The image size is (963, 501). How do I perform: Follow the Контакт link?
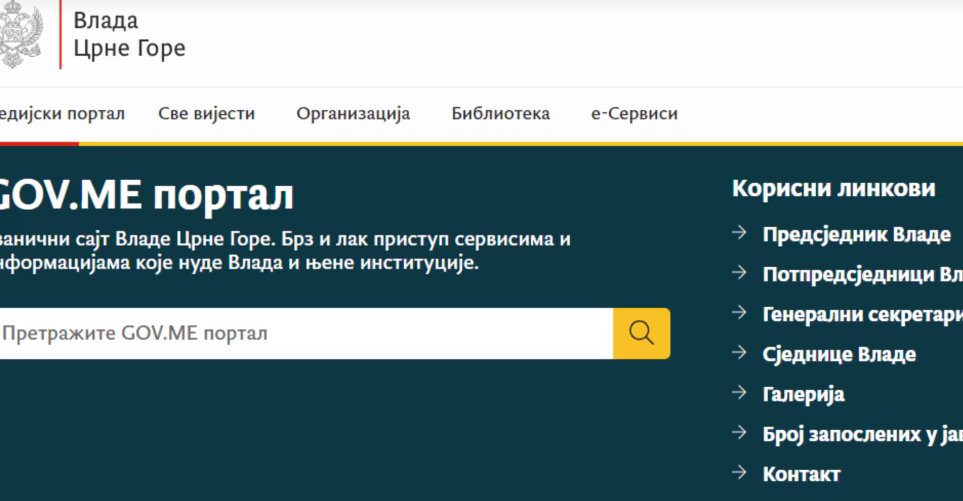point(801,474)
